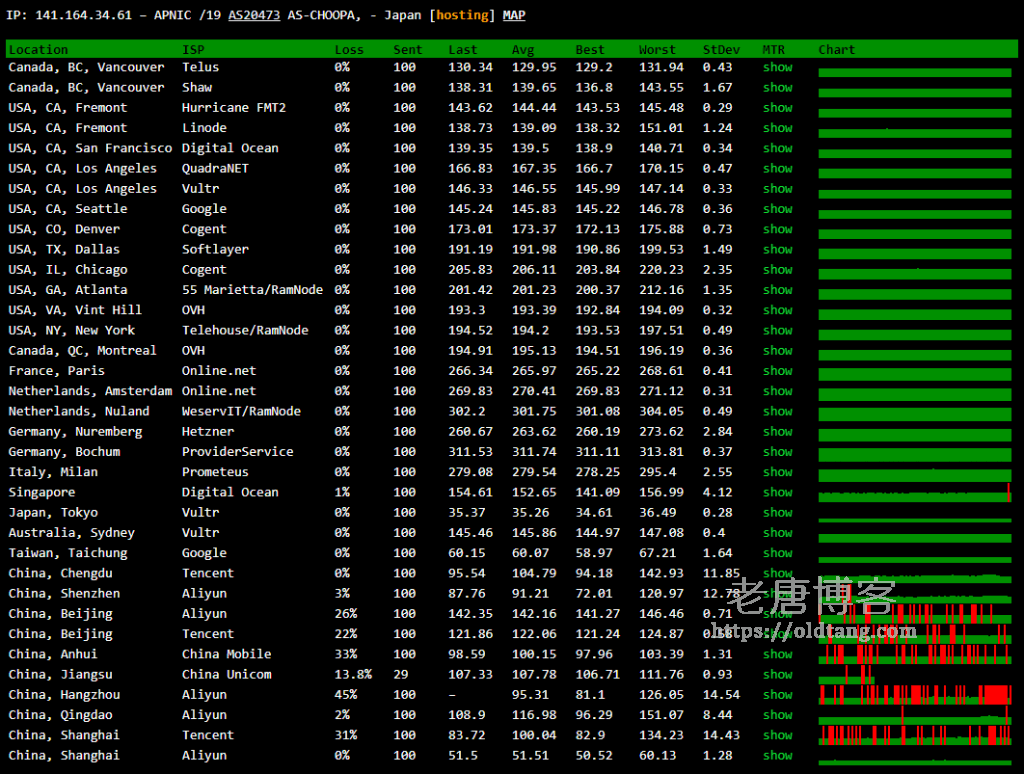The height and width of the screenshot is (774, 1024).
Task: Show MTR for New York Telehouse/RamNode row
Action: click(x=777, y=331)
